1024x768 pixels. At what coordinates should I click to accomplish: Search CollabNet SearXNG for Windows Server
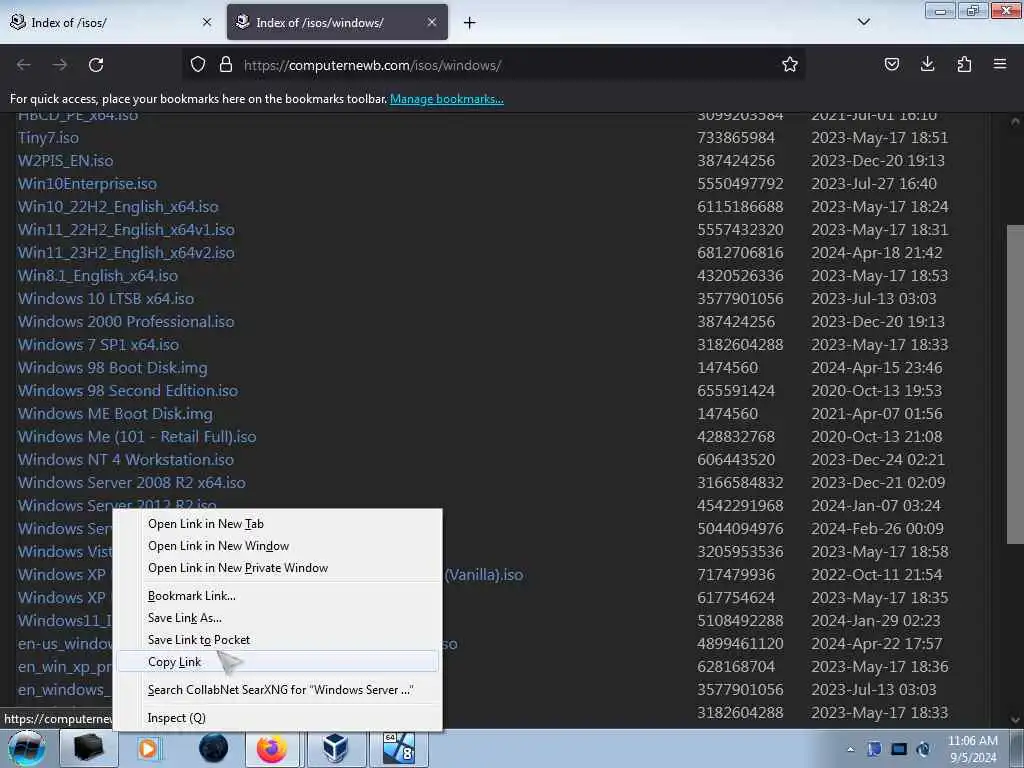(x=280, y=690)
